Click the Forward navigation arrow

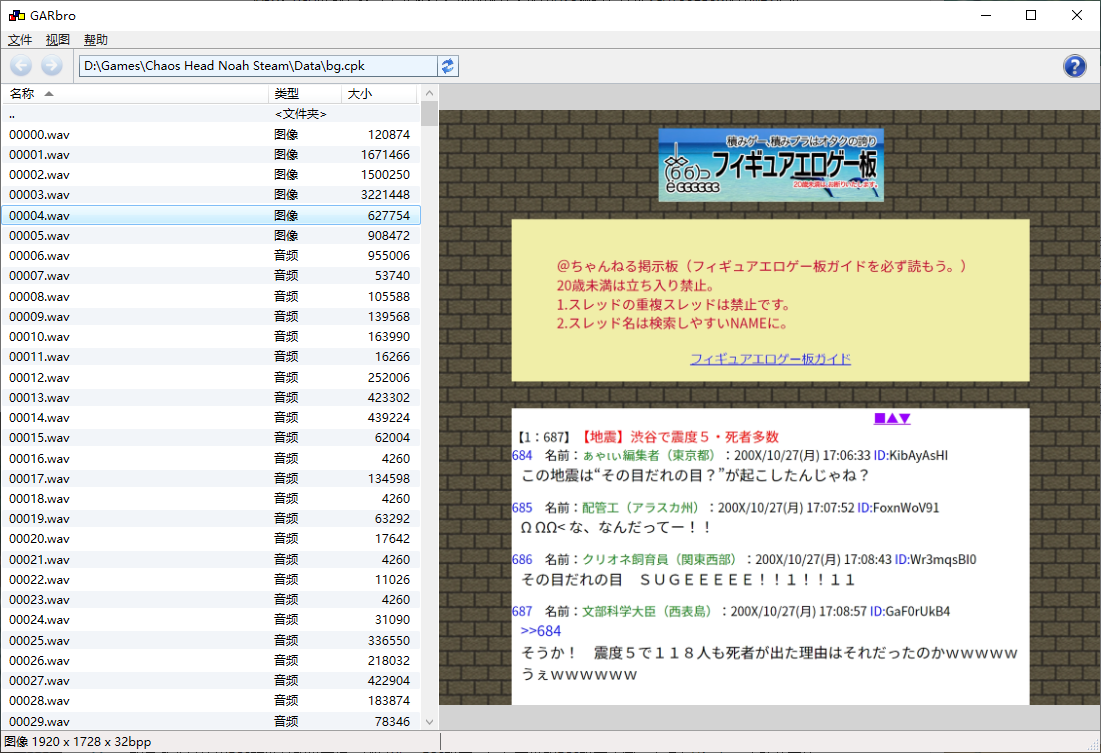(51, 66)
